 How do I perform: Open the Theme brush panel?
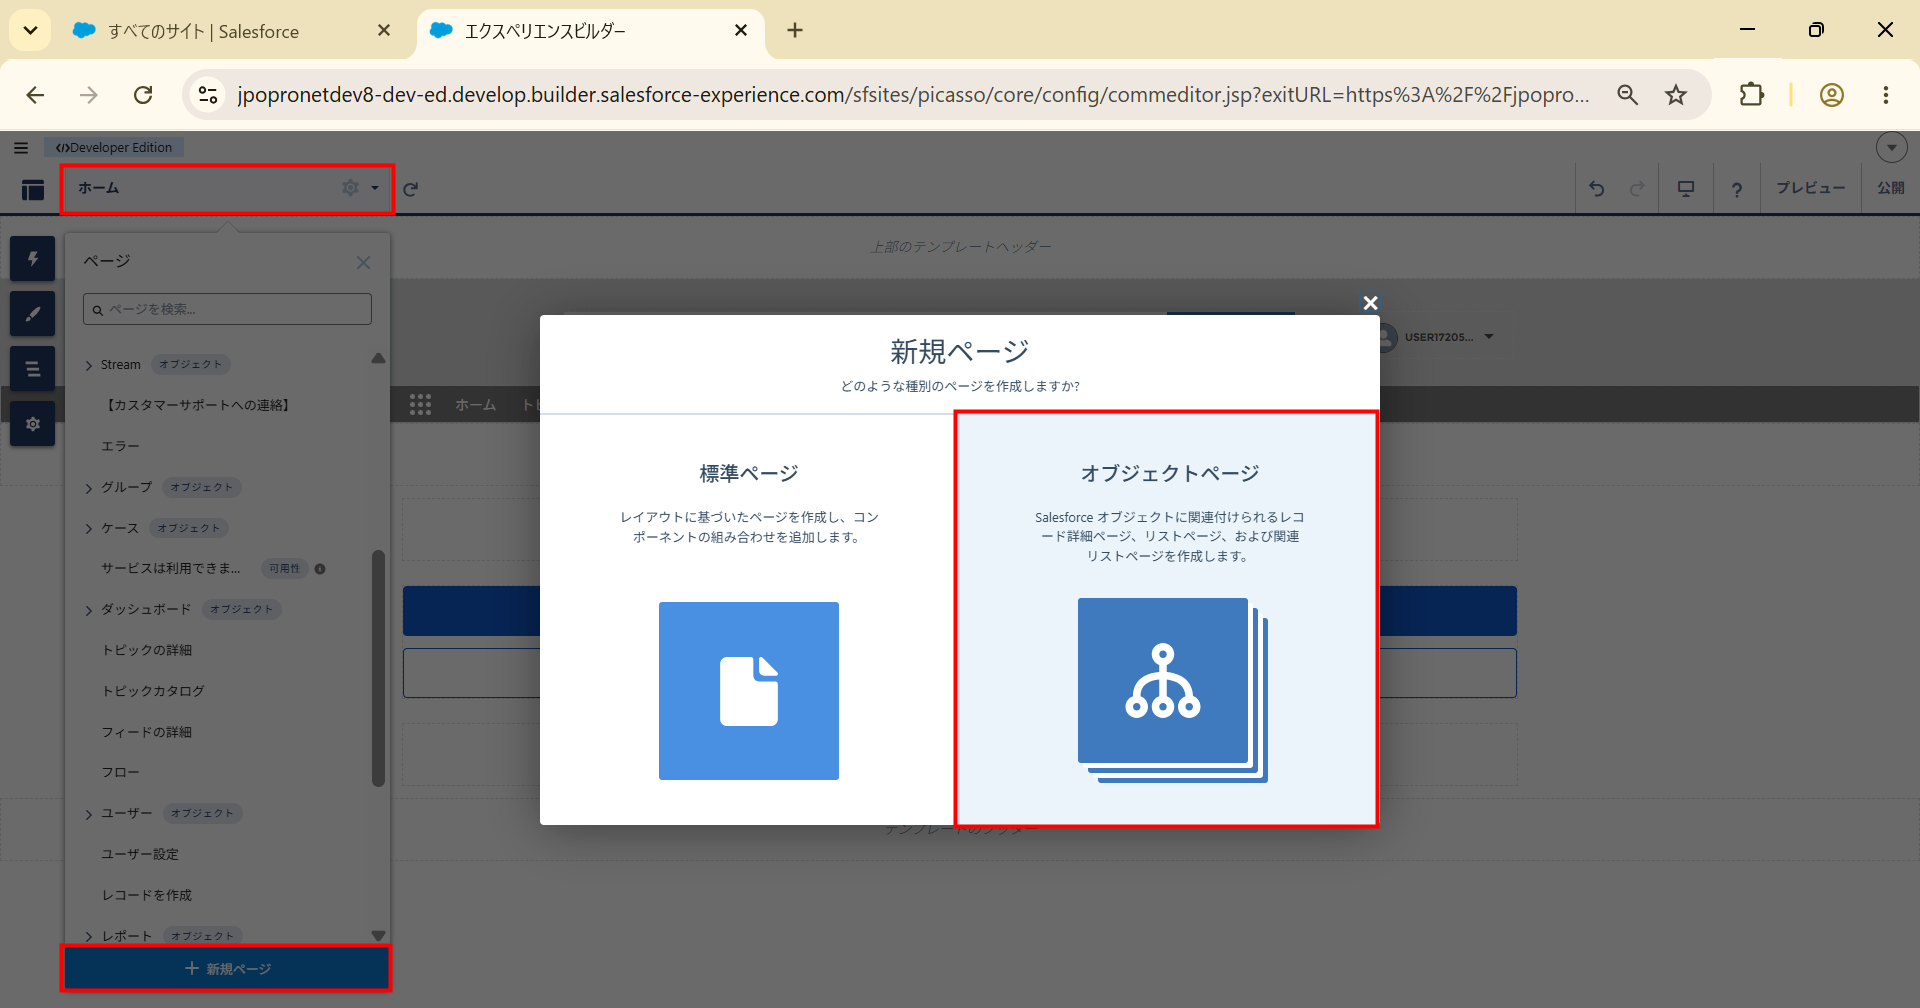click(x=33, y=314)
